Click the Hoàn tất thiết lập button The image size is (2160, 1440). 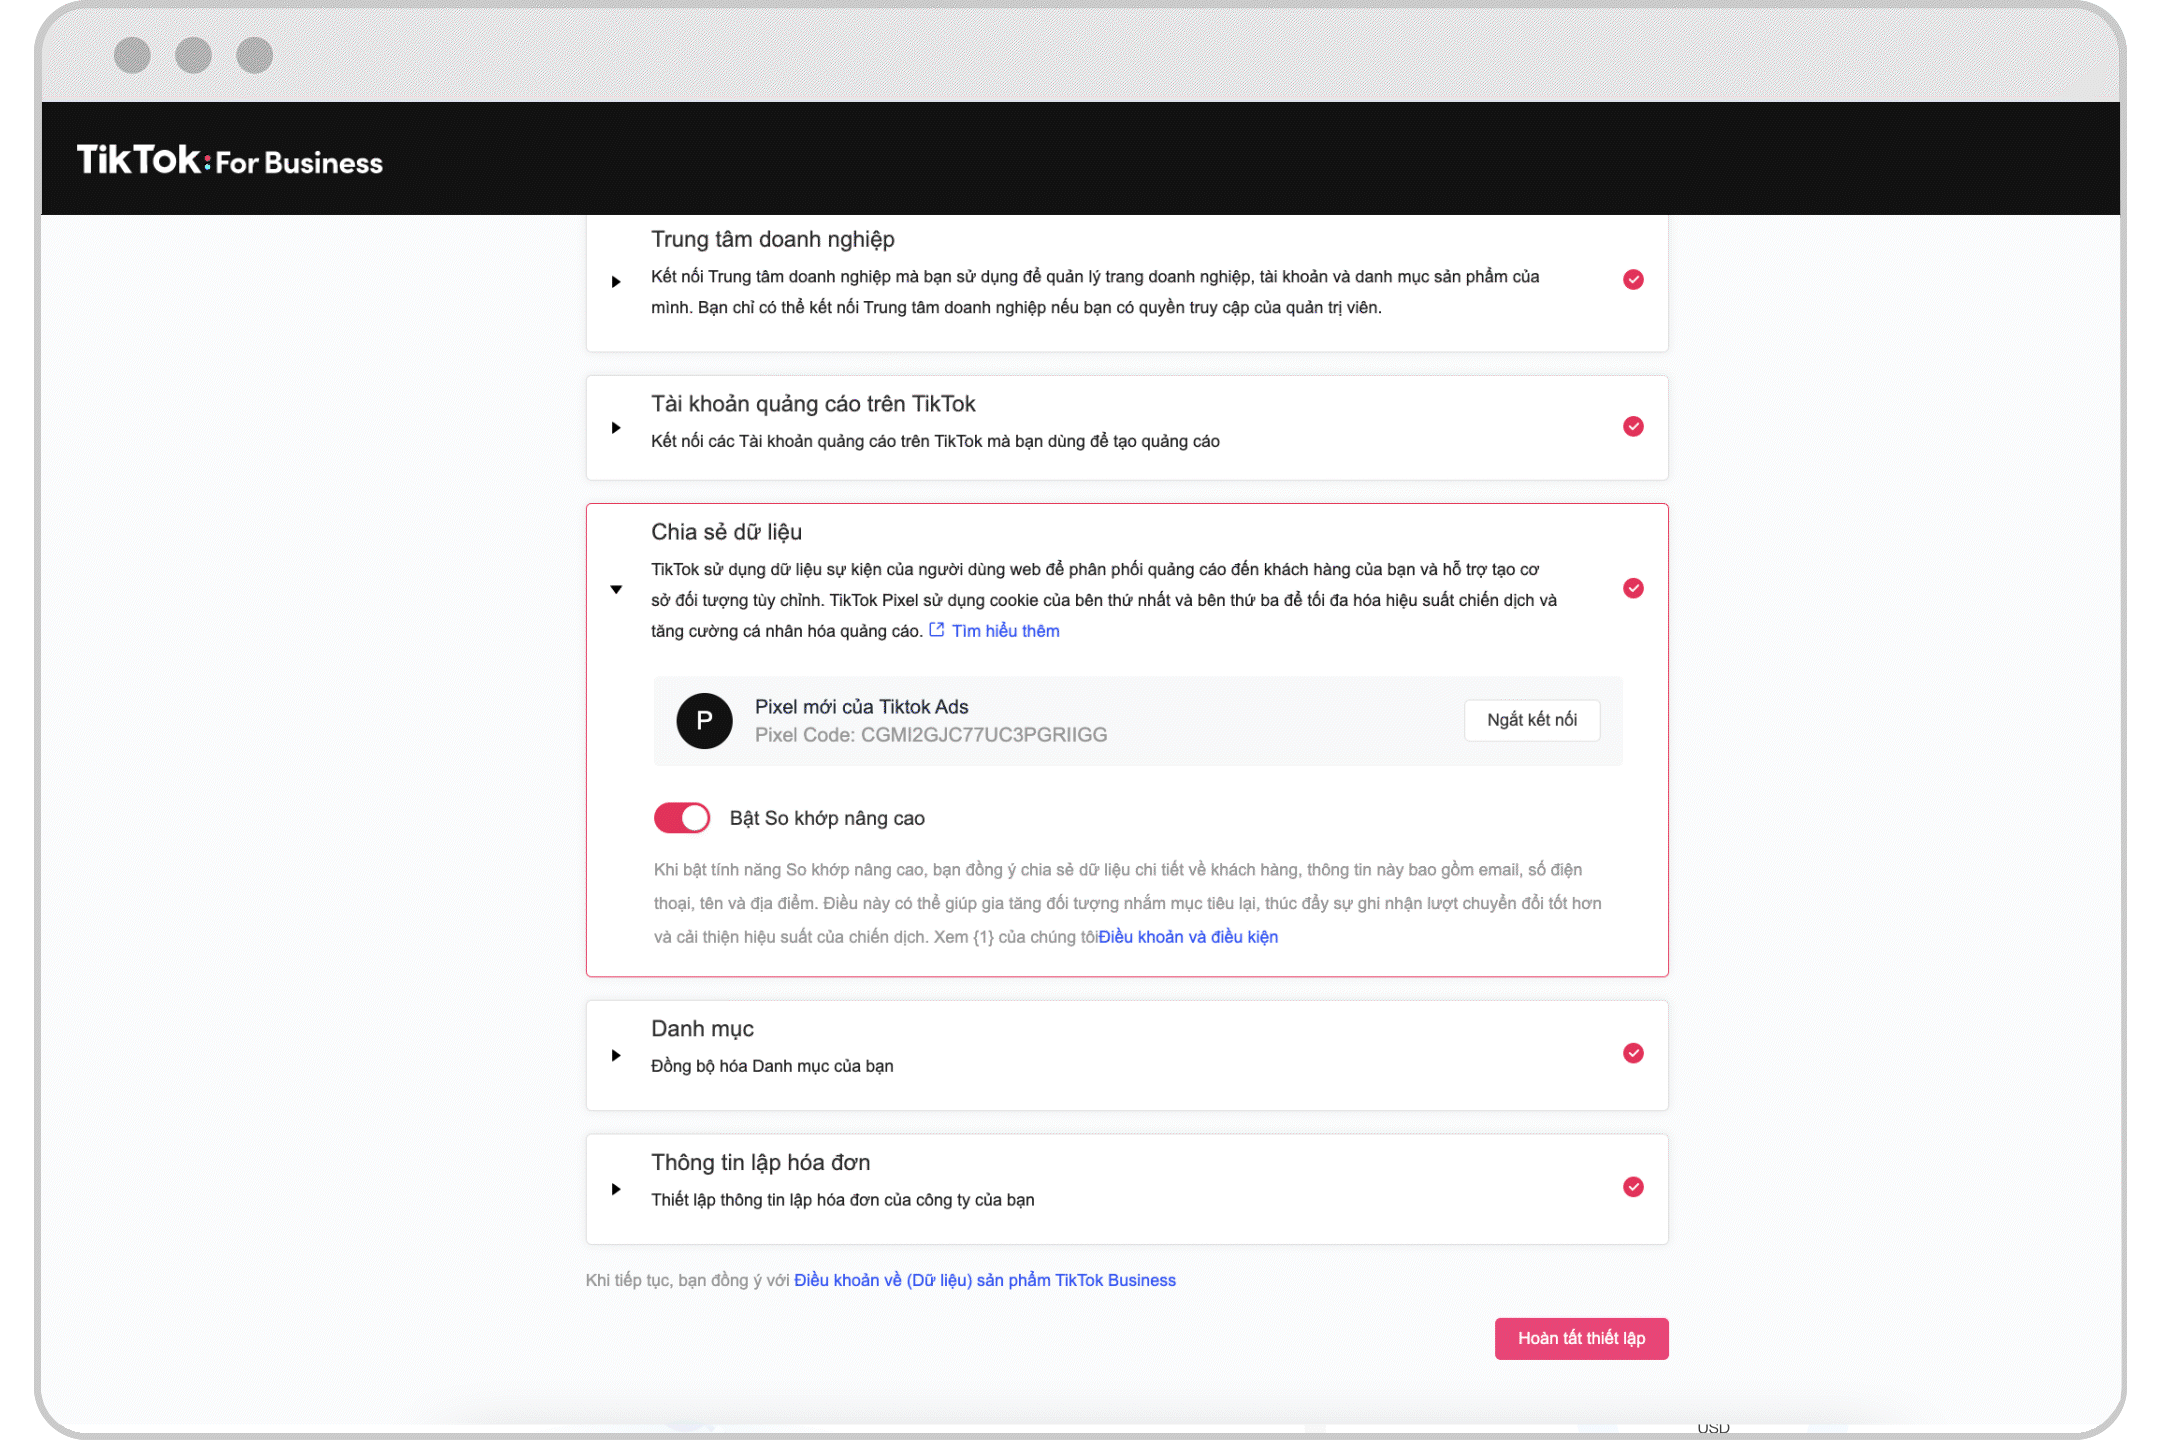(x=1581, y=1338)
